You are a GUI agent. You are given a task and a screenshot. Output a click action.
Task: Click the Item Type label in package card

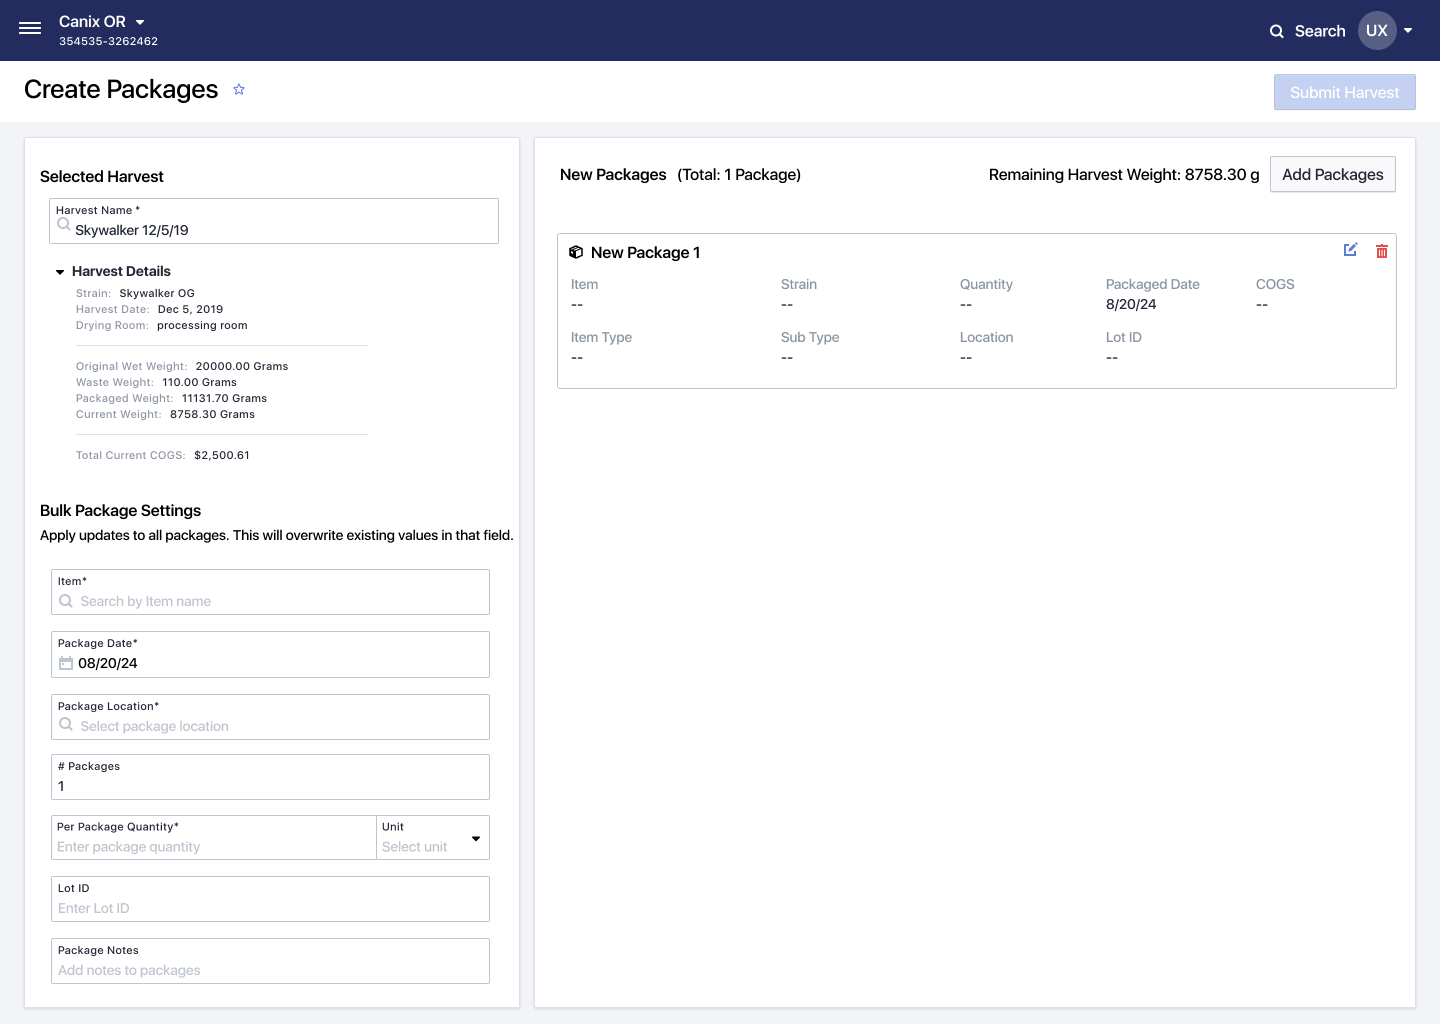(x=601, y=337)
